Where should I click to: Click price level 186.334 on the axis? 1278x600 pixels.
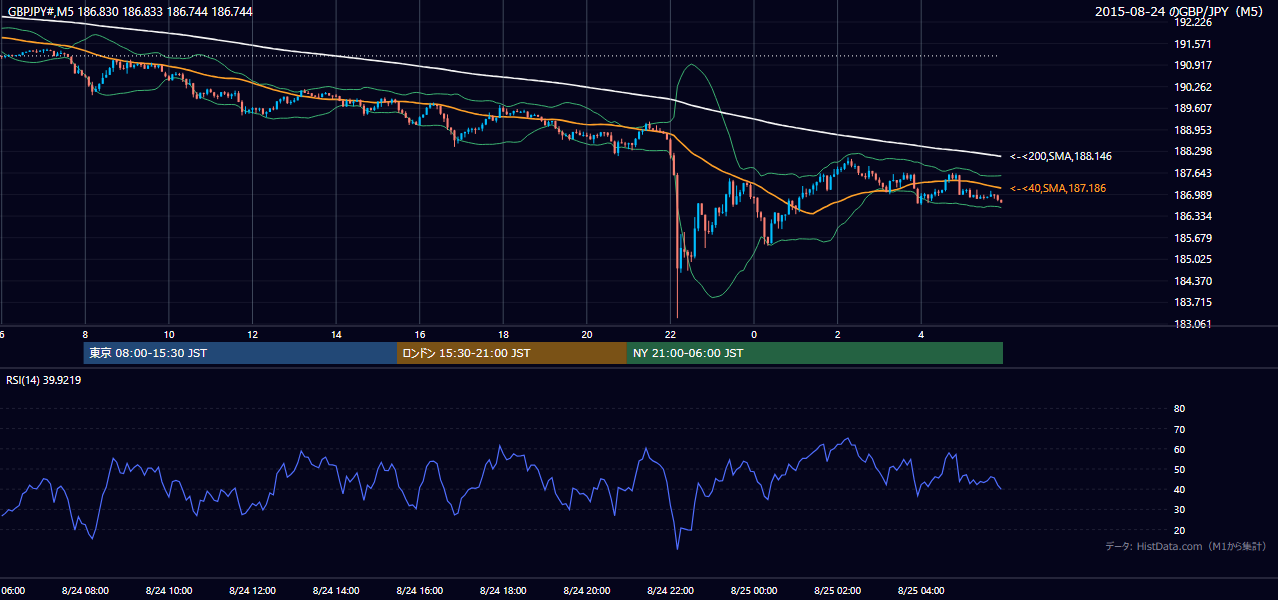pyautogui.click(x=1192, y=217)
